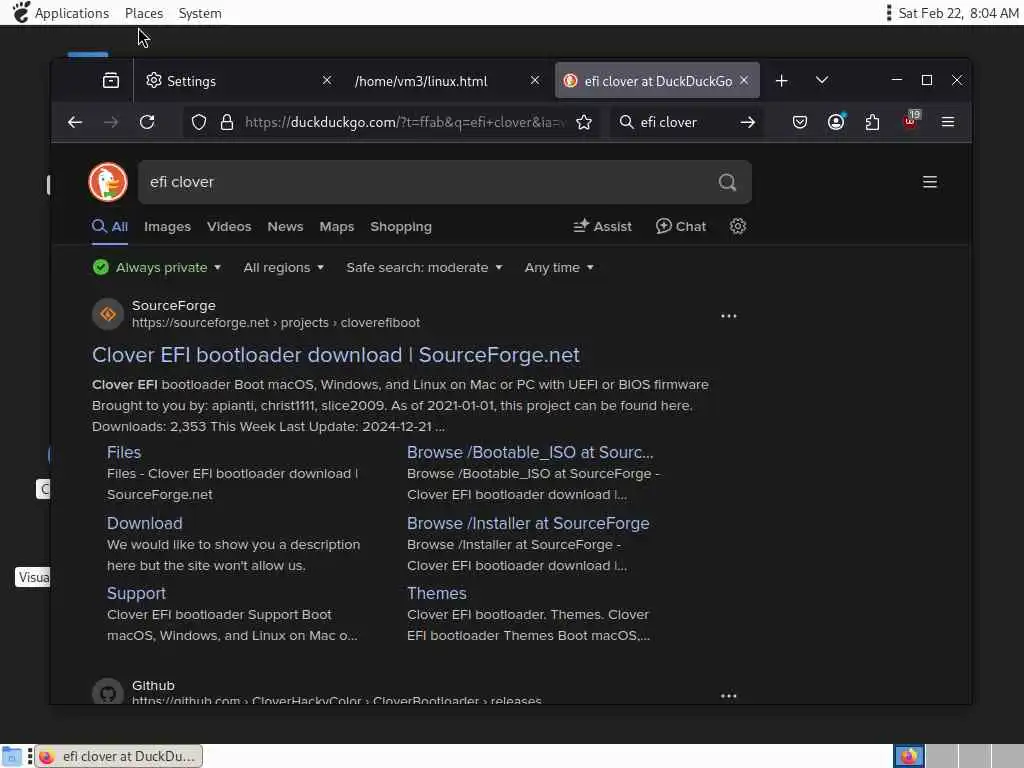
Task: Go to DuckDuckGo home via duck logo
Action: (x=108, y=182)
